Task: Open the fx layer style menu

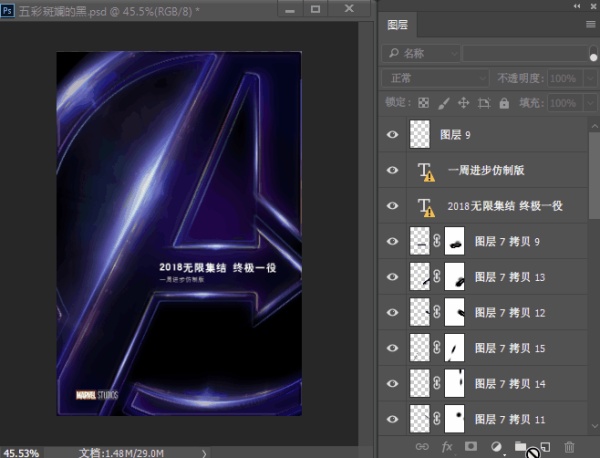Action: 447,447
